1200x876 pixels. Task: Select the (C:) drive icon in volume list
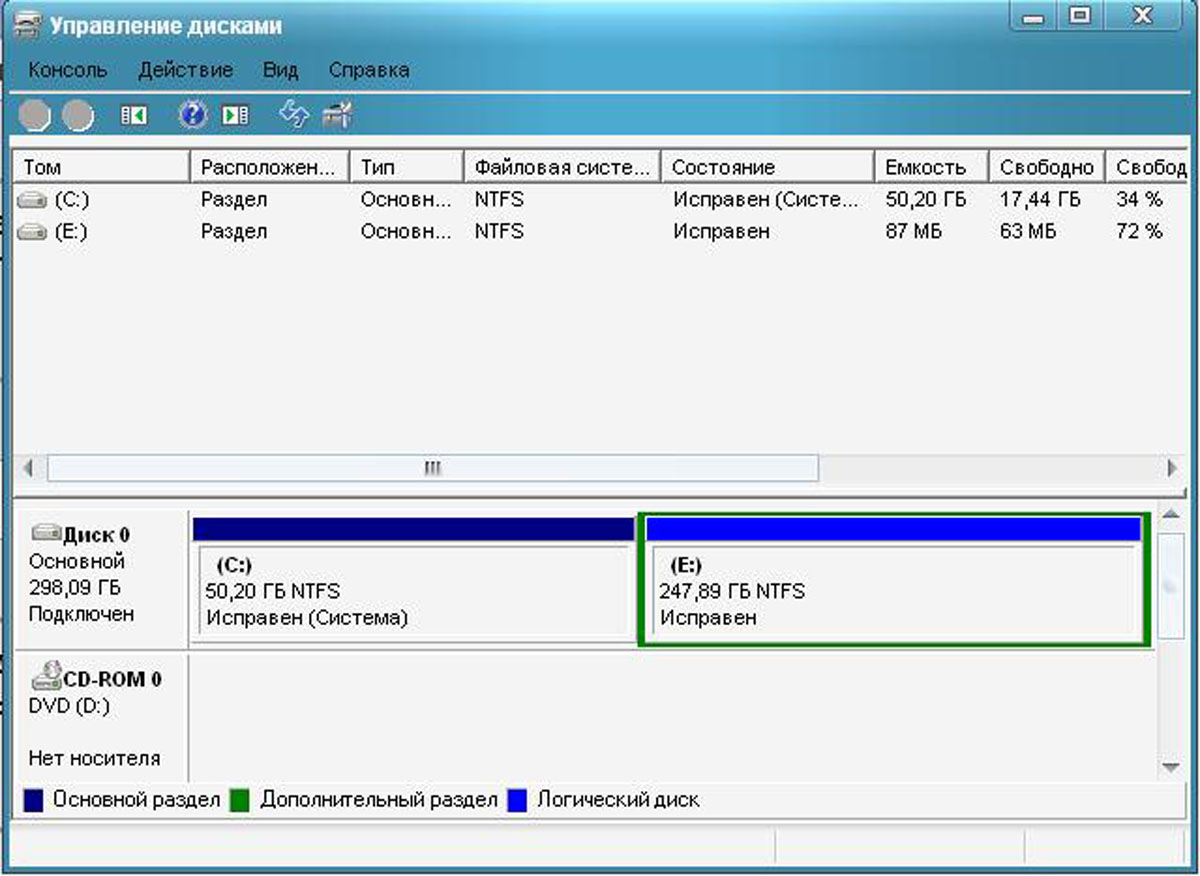coord(32,200)
